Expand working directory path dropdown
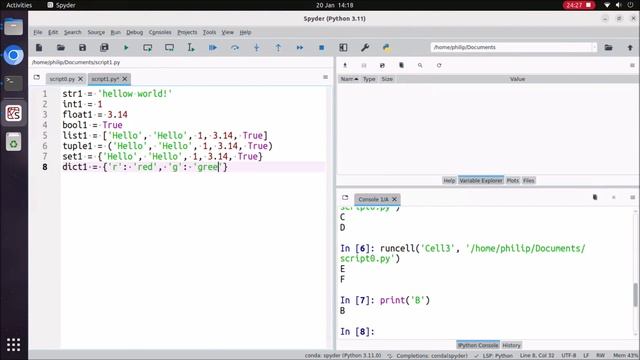This screenshot has width=640, height=360. 594,47
